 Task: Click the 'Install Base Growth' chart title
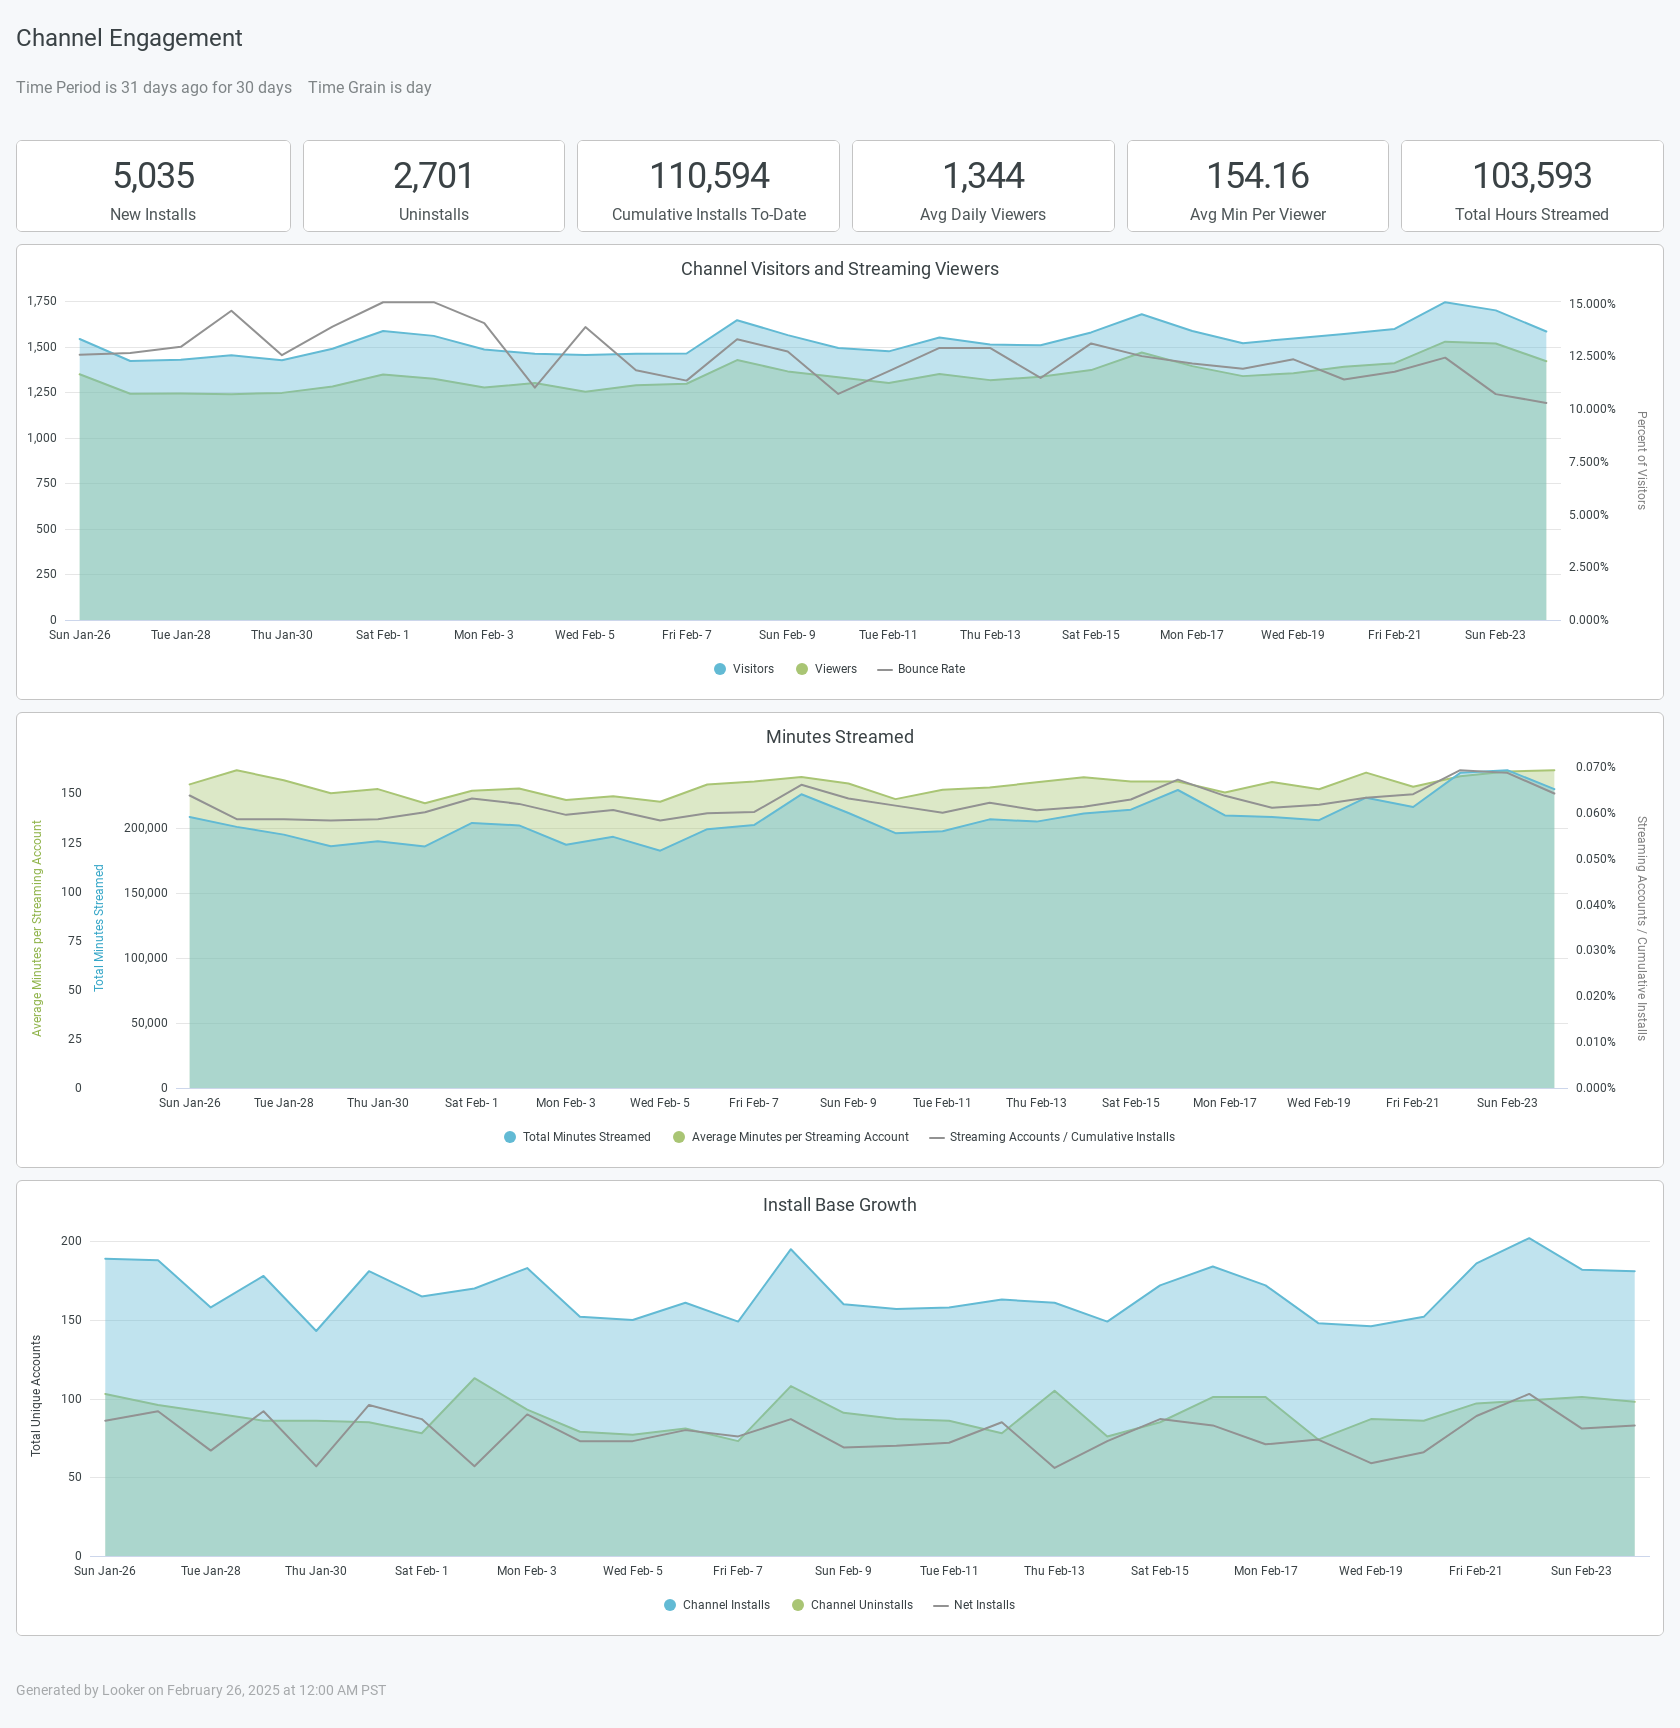click(840, 1205)
